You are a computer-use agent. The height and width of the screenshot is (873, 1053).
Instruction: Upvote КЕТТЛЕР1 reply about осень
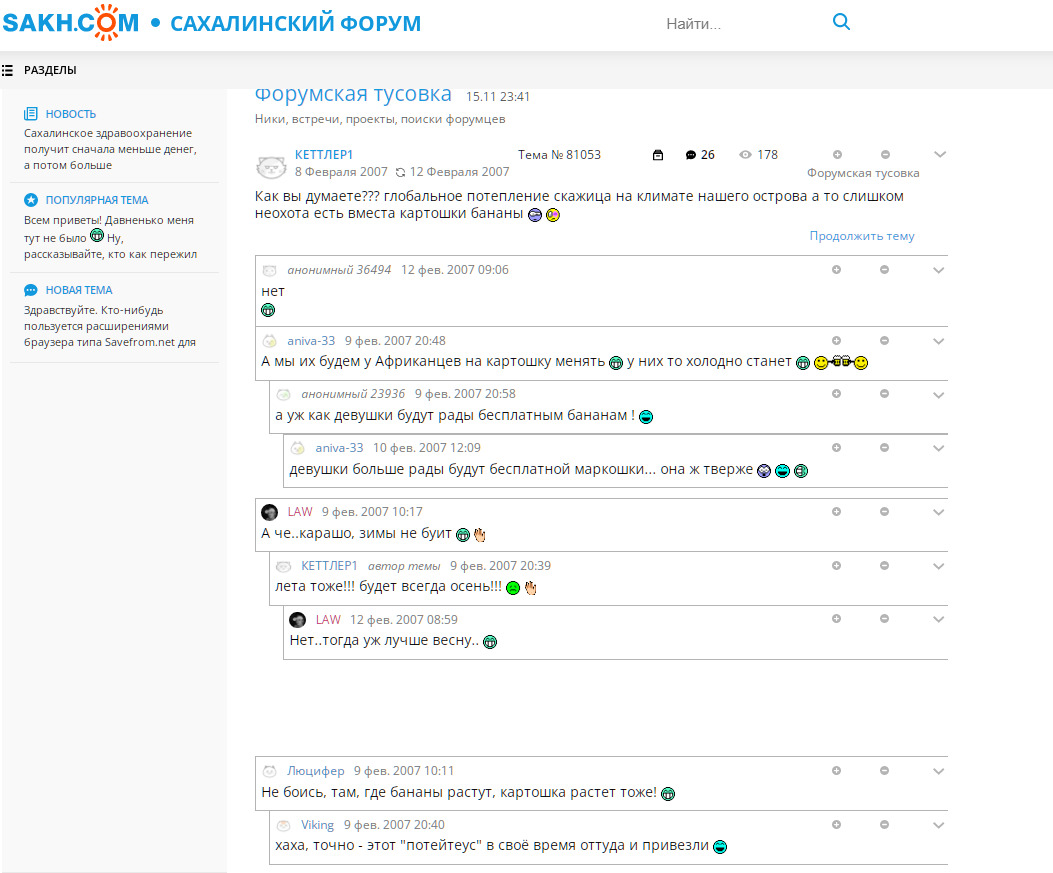[836, 565]
